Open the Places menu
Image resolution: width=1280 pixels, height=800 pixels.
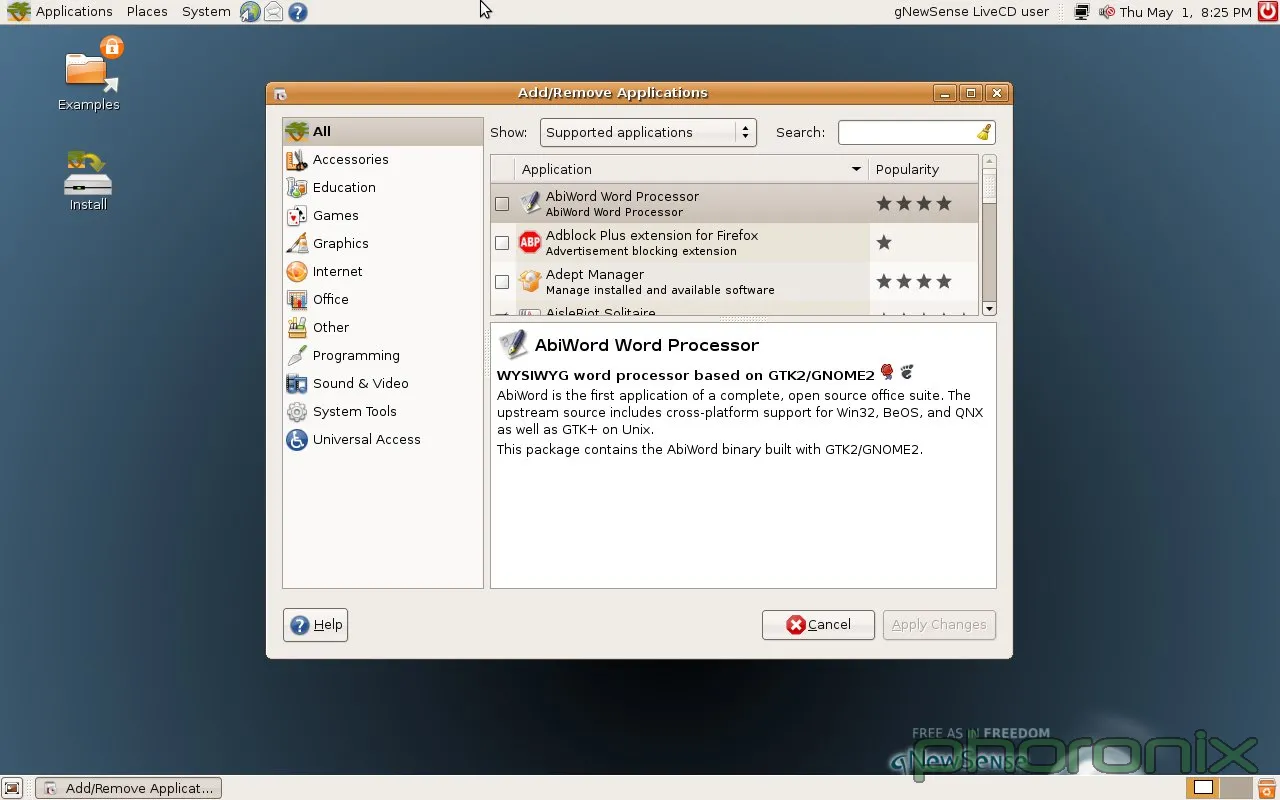point(147,12)
